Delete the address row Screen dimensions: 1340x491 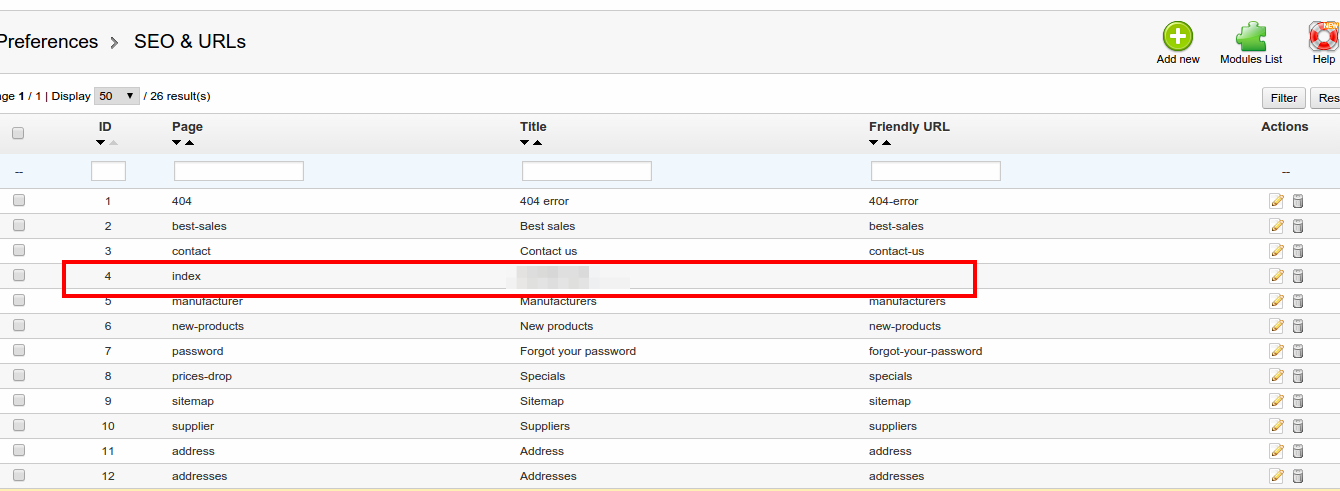1298,451
